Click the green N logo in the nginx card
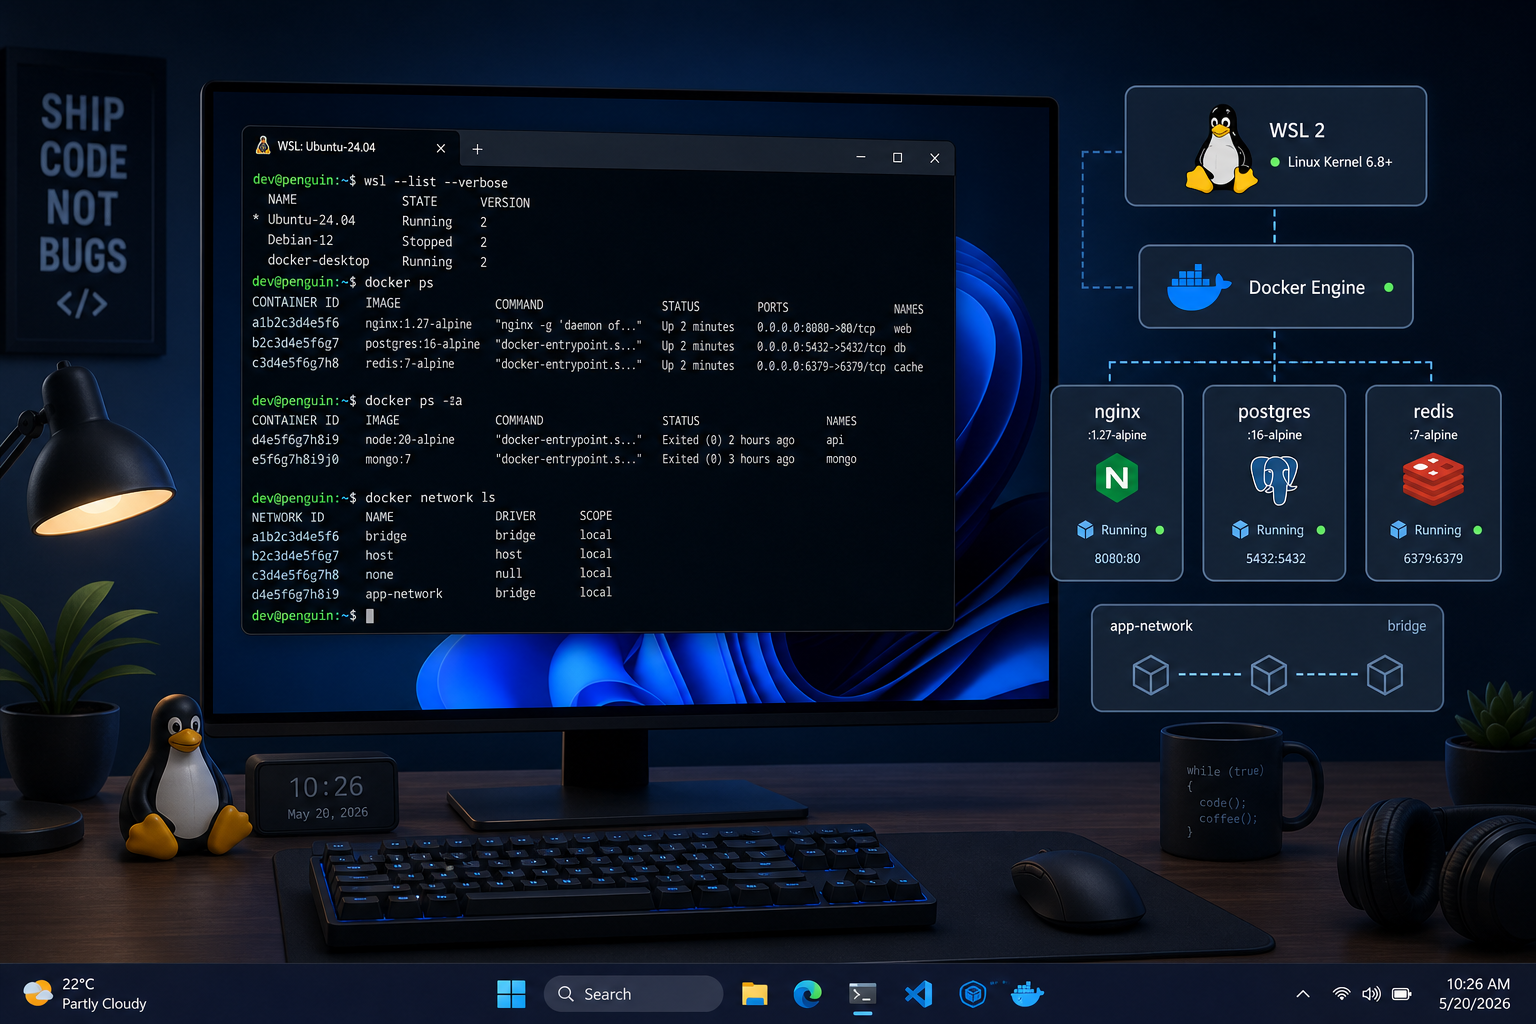 pyautogui.click(x=1117, y=478)
